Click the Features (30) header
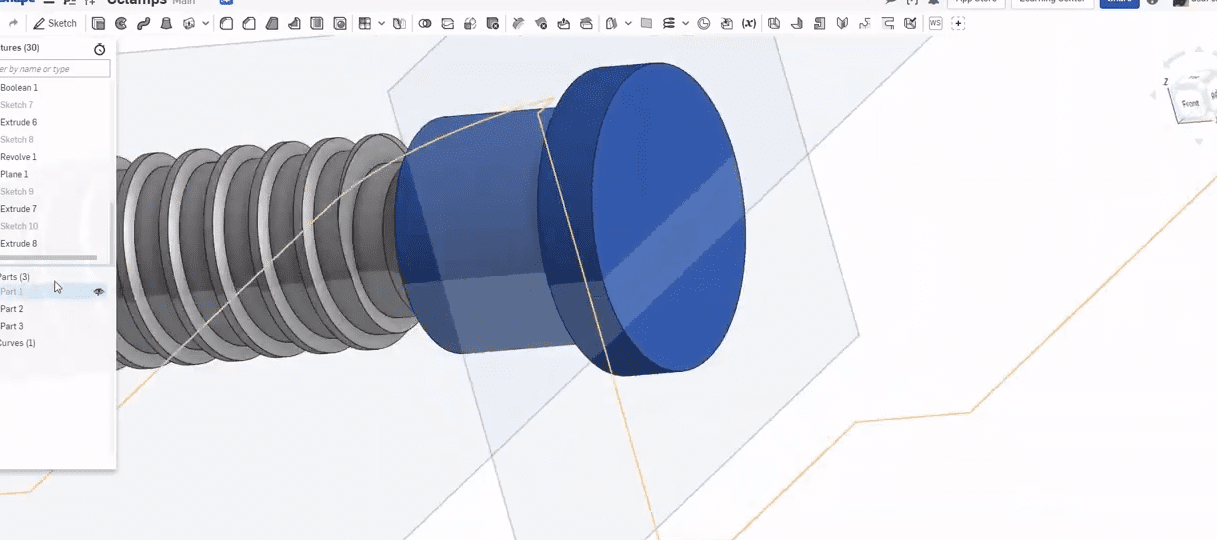The height and width of the screenshot is (540, 1217). tap(20, 48)
